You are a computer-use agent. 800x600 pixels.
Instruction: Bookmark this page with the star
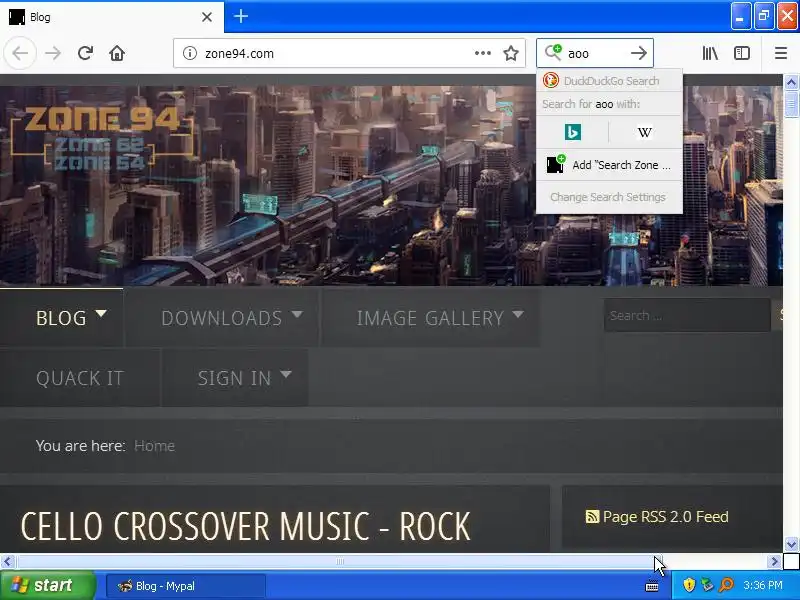click(511, 53)
